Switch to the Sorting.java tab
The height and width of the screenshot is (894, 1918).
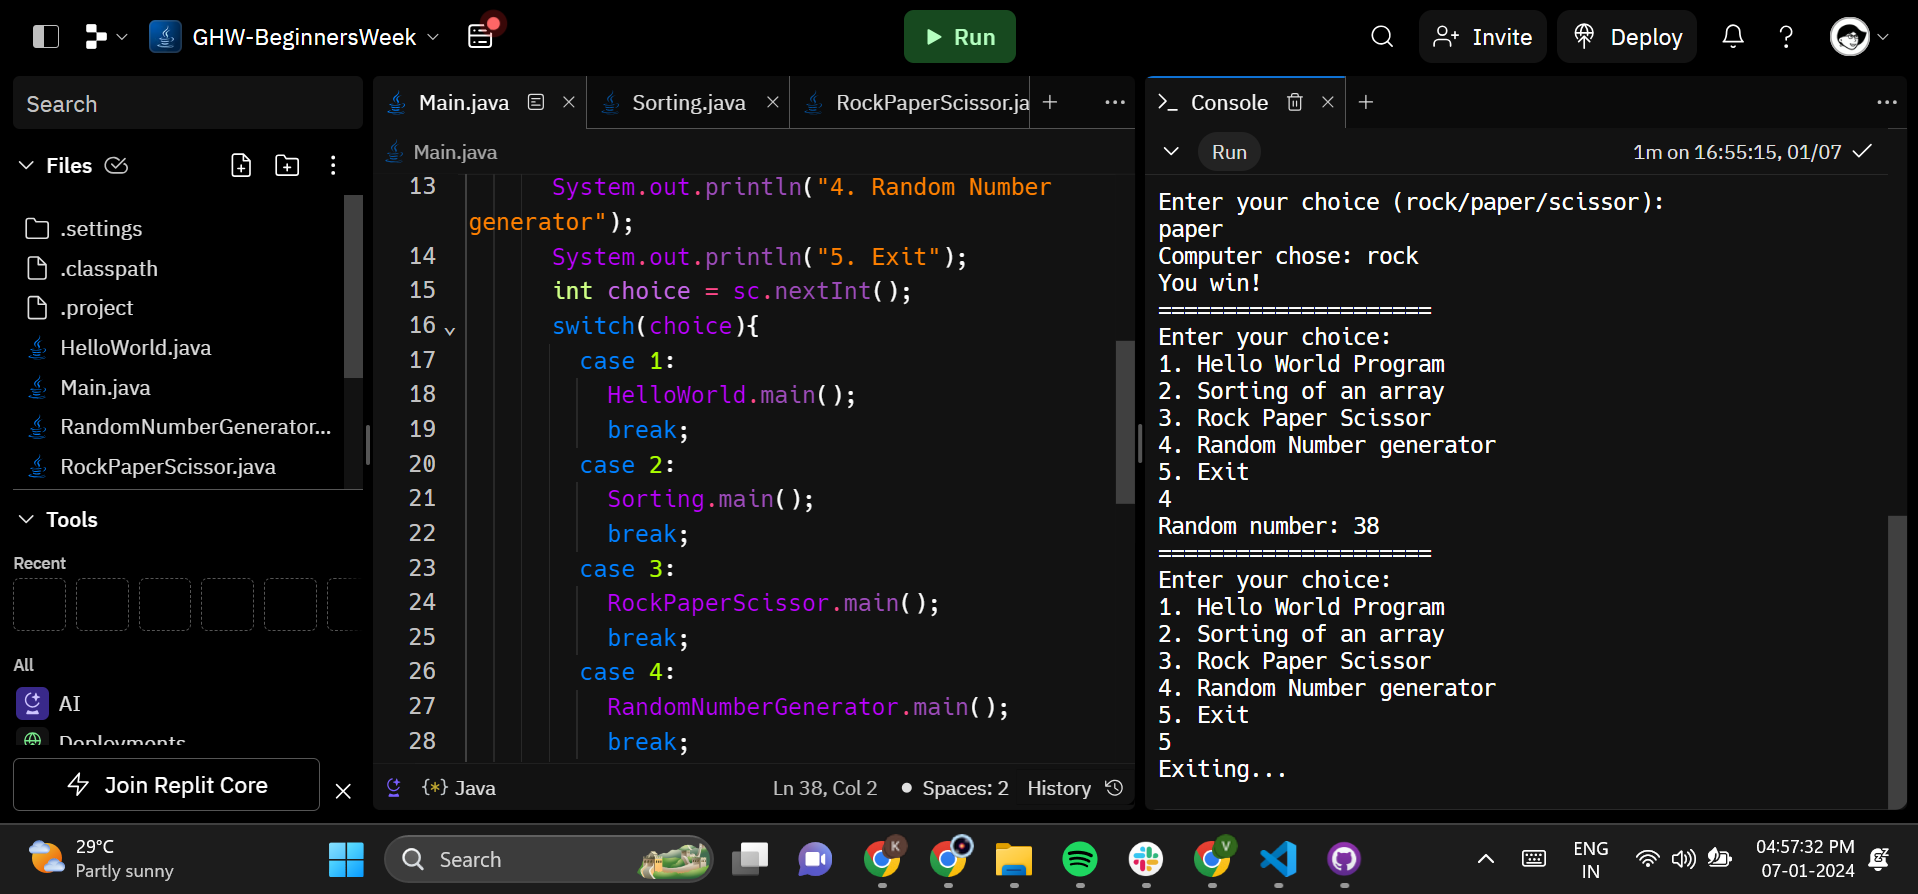pos(688,102)
